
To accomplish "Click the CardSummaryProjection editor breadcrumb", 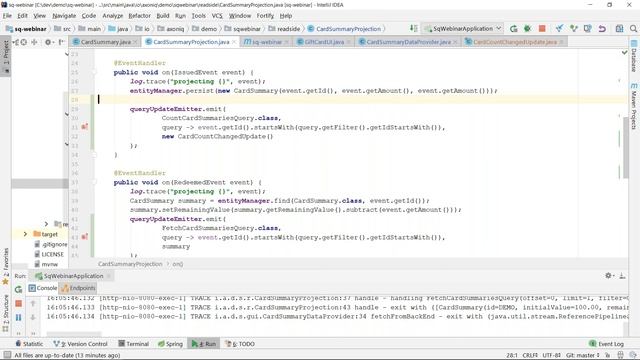I will (x=130, y=264).
